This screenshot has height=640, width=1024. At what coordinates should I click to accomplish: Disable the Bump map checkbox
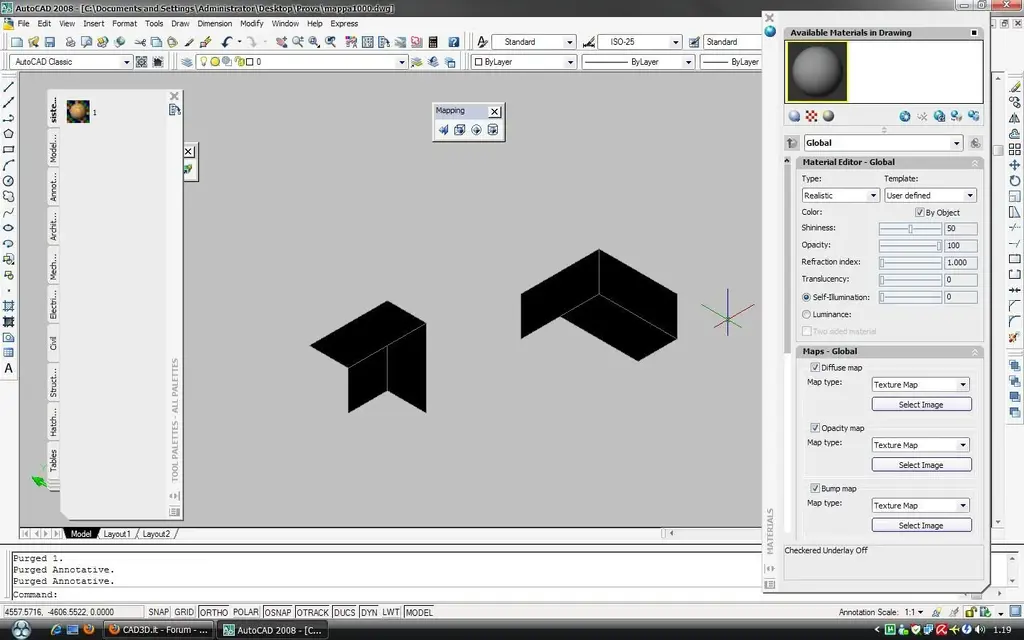(815, 488)
